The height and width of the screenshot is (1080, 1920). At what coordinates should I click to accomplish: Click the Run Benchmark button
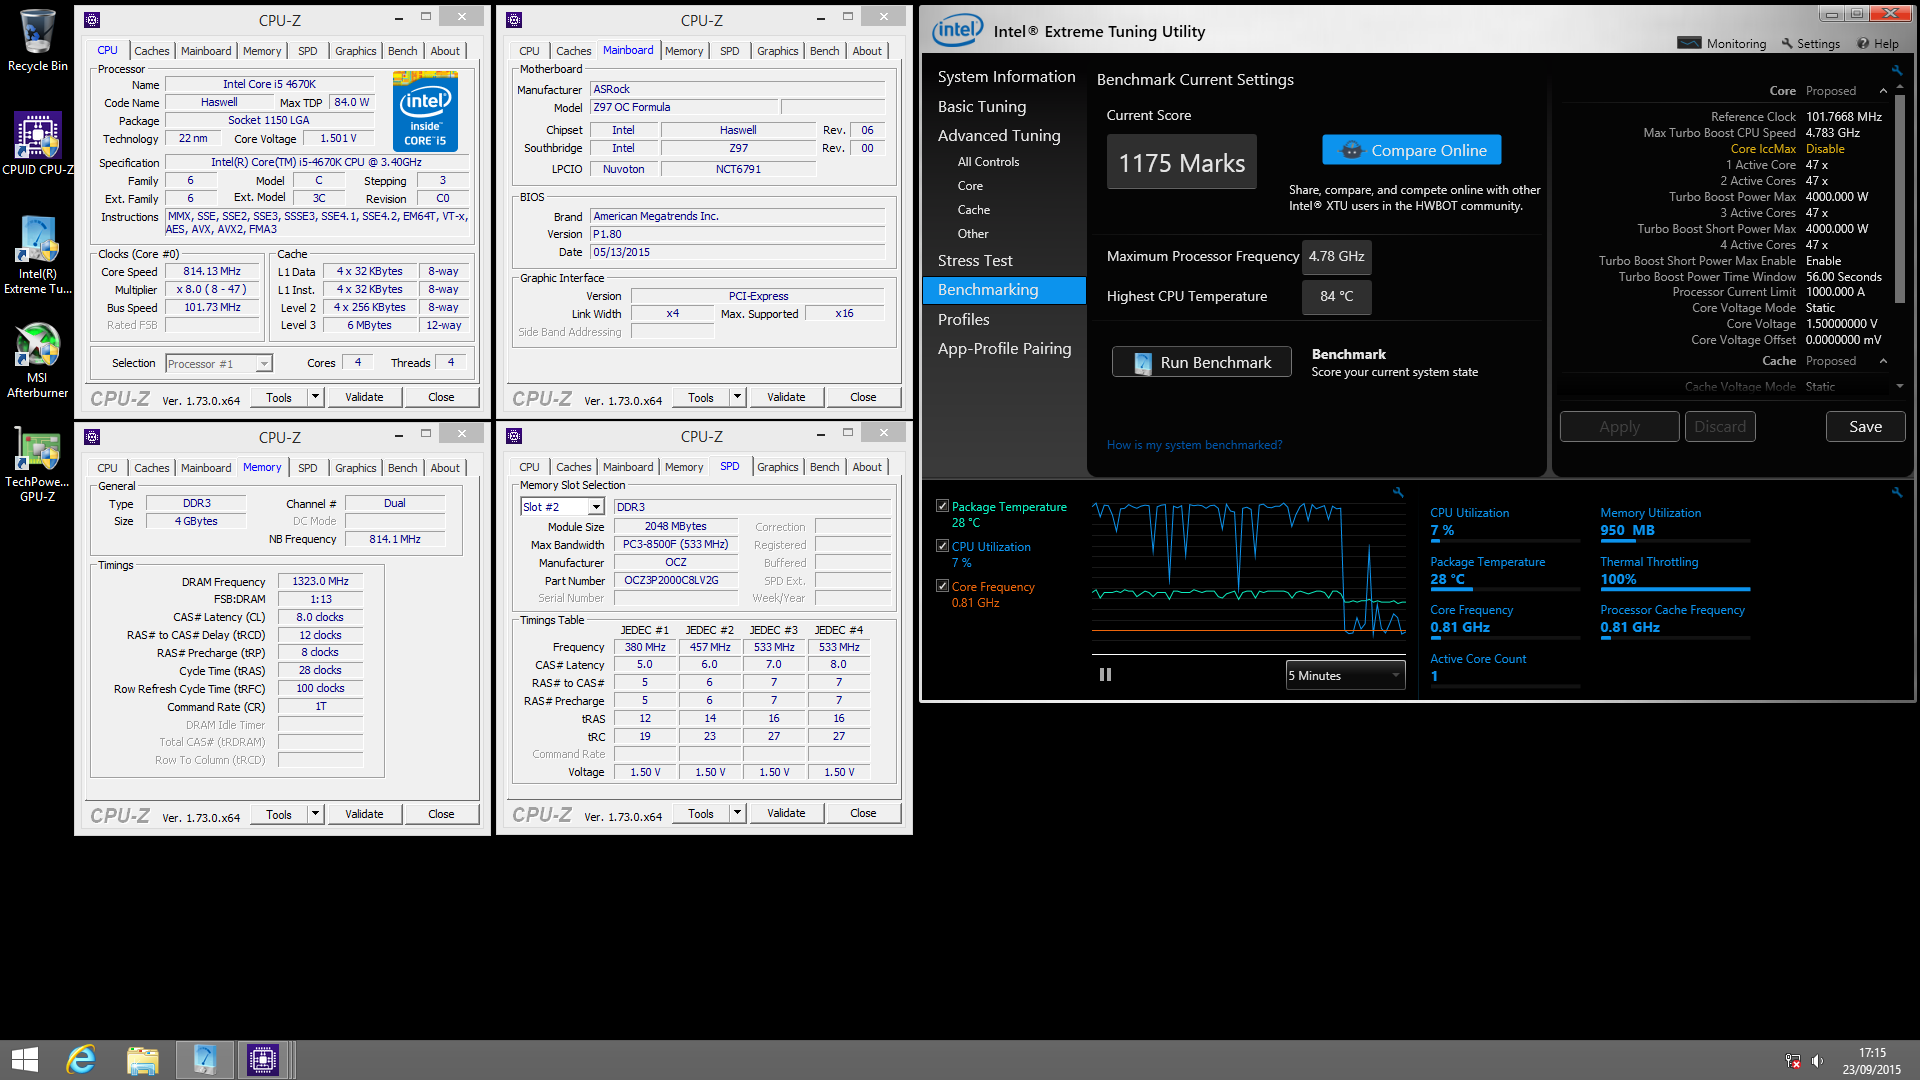tap(1201, 362)
